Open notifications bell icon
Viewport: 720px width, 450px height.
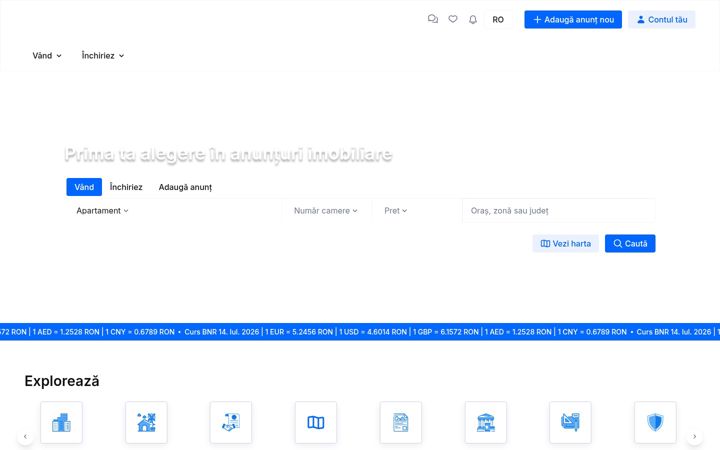point(472,19)
